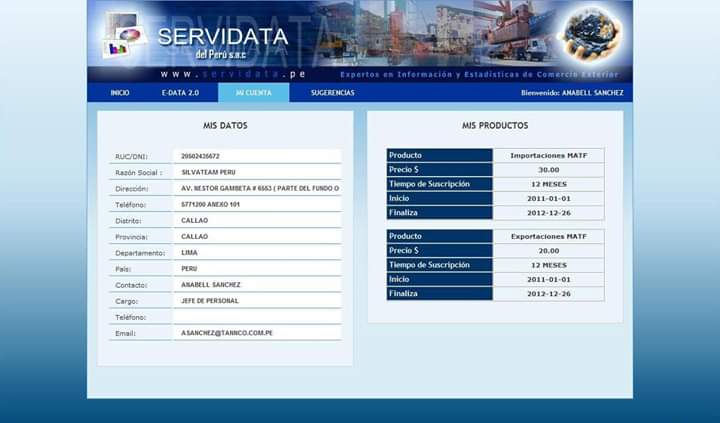Click the www.servidata.pe website link

[x=233, y=74]
